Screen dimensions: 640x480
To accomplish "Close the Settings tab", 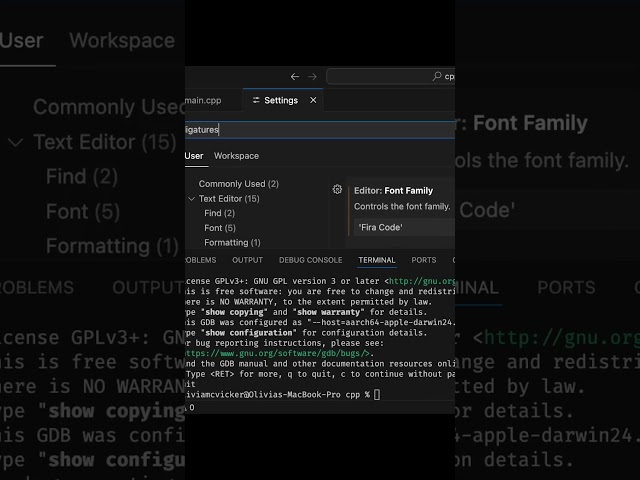I will (313, 100).
